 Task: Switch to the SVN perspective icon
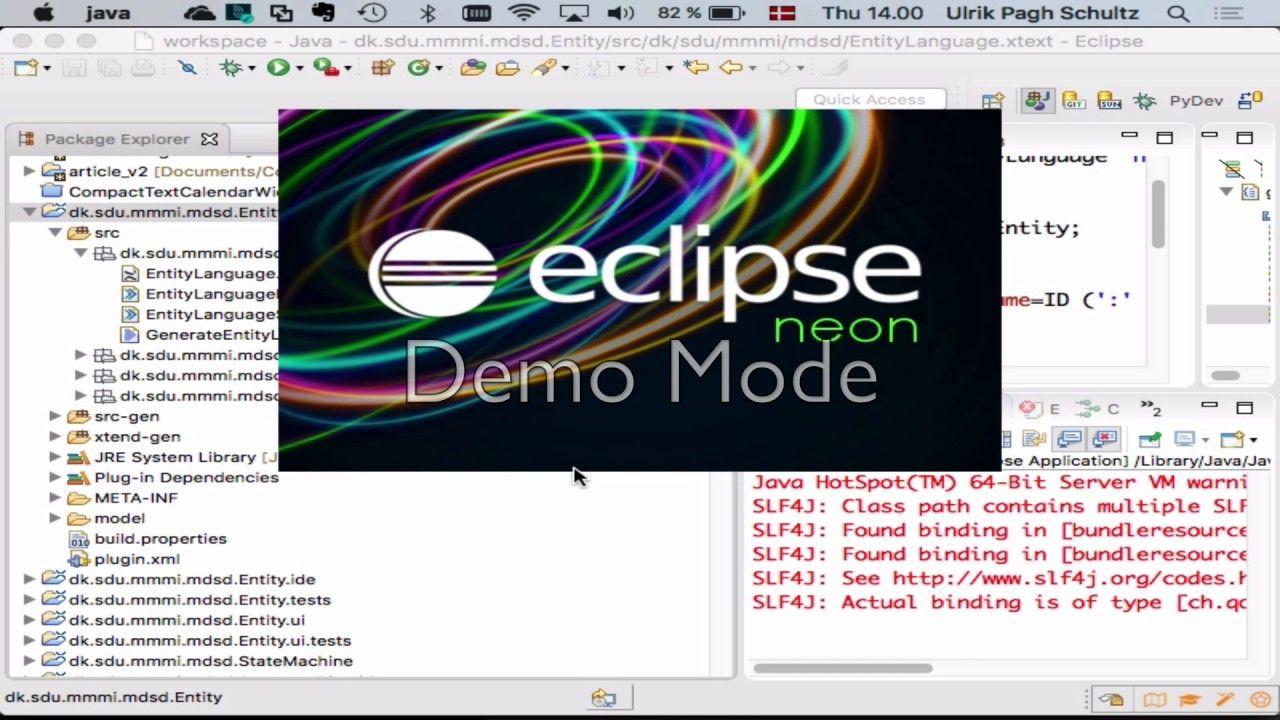1109,101
